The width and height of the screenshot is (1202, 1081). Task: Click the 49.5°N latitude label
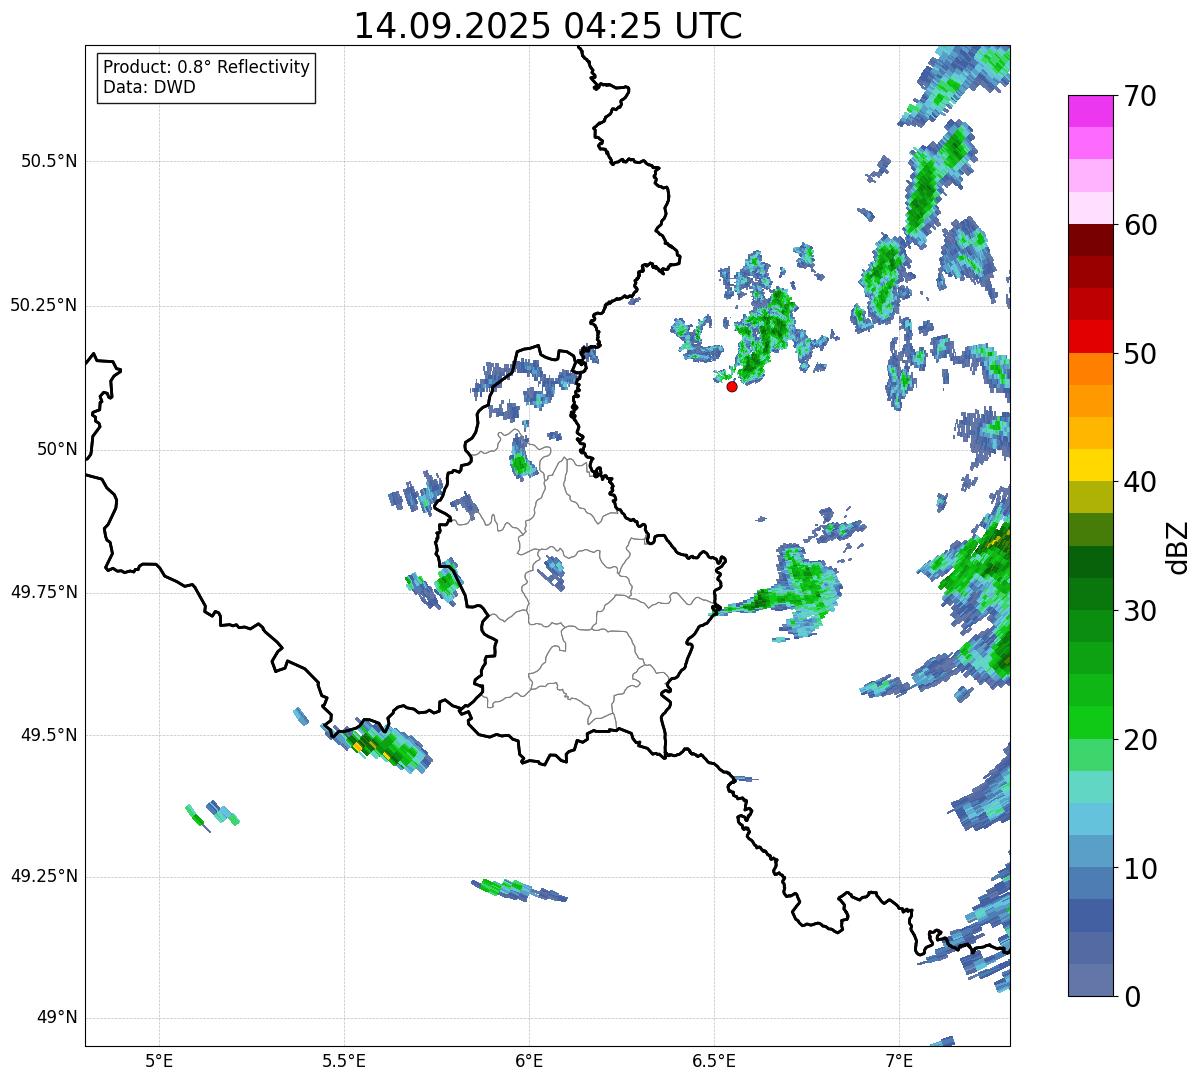coord(49,735)
